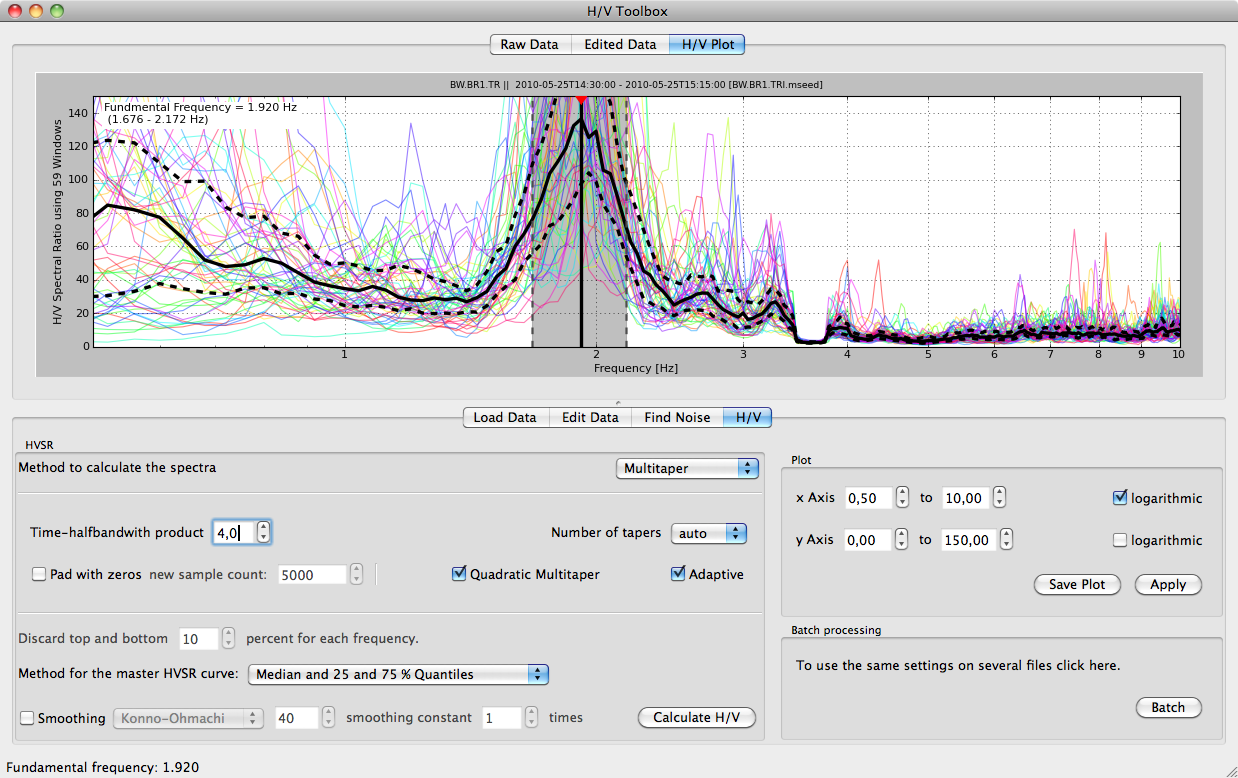Click the red fundamental frequency marker on plot
Viewport: 1238px width, 778px height.
(580, 99)
